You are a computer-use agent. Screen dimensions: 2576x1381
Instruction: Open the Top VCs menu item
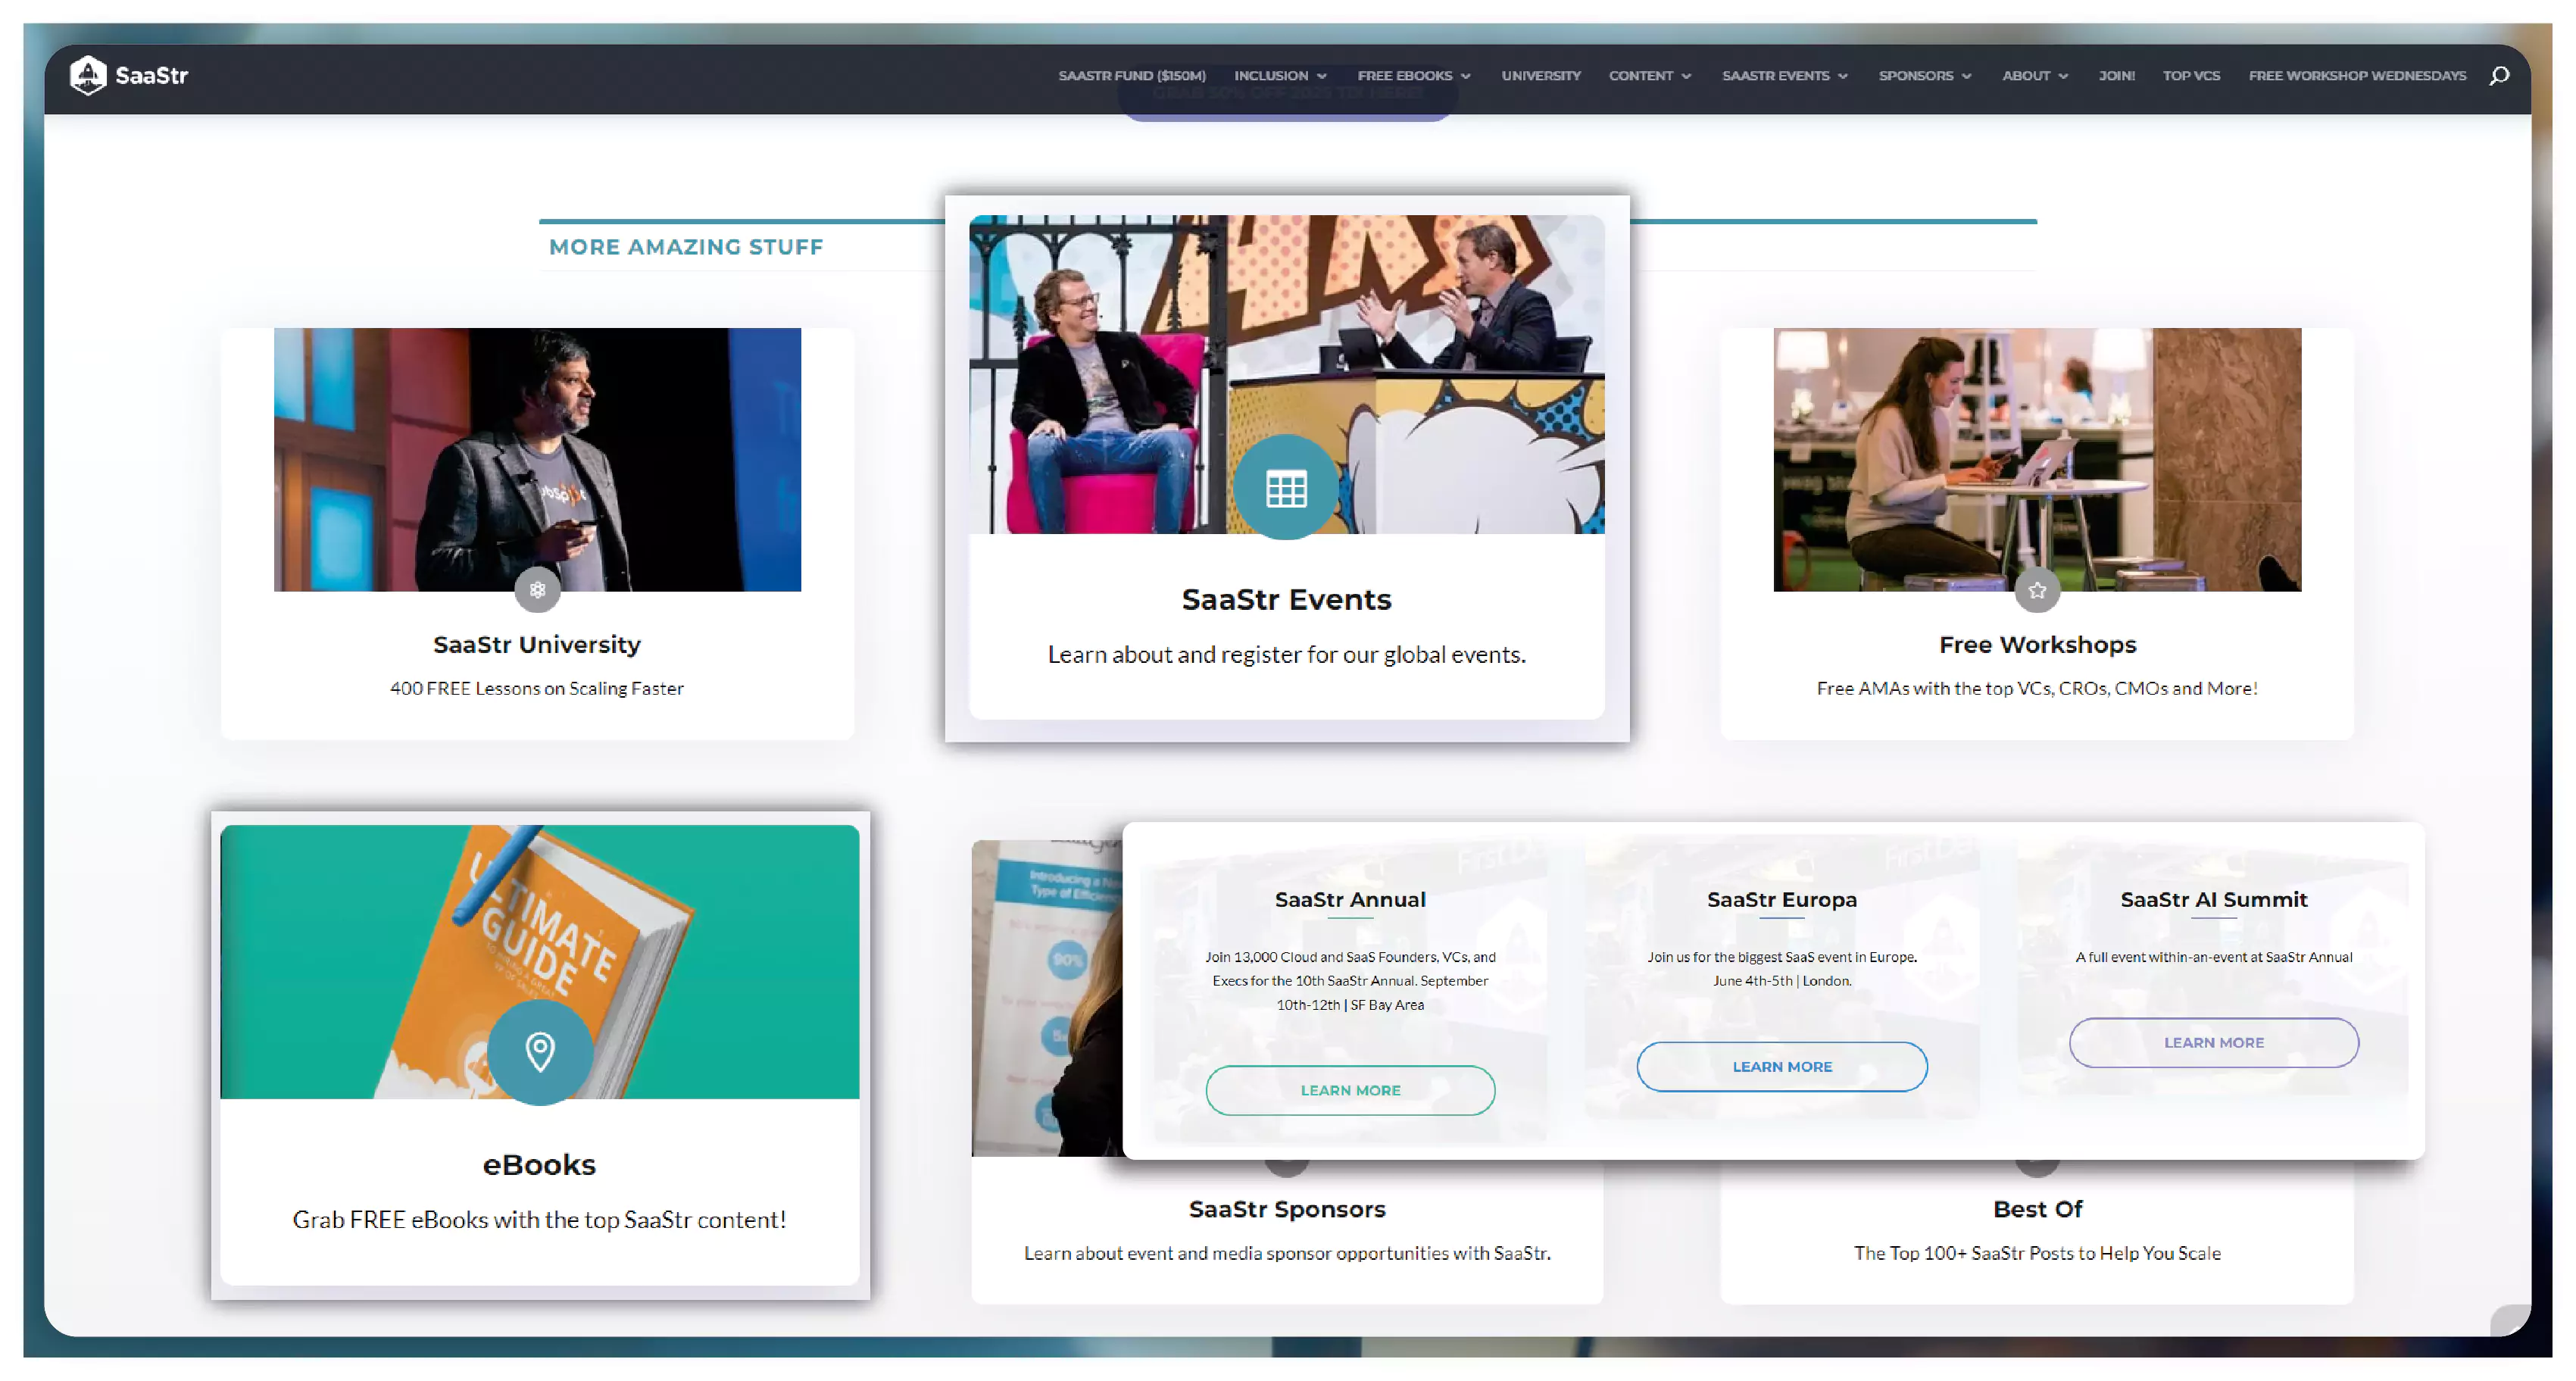coord(2191,76)
